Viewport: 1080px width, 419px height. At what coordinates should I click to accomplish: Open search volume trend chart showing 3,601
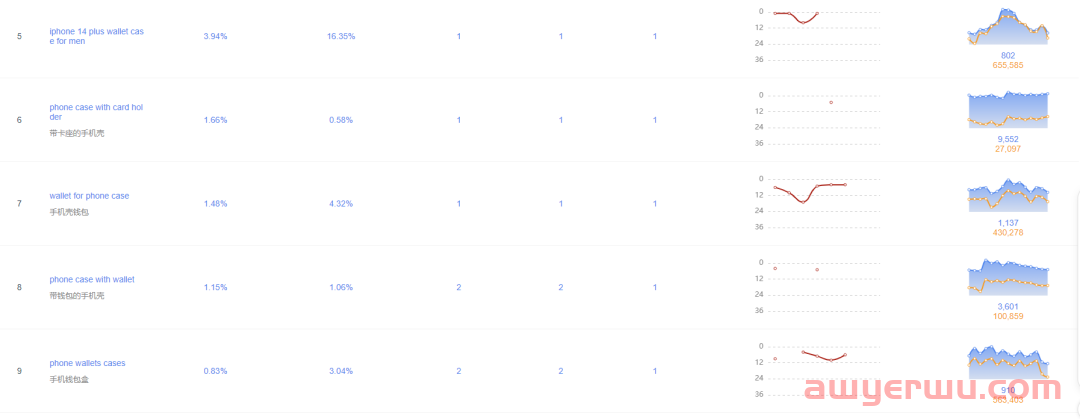tap(1008, 278)
